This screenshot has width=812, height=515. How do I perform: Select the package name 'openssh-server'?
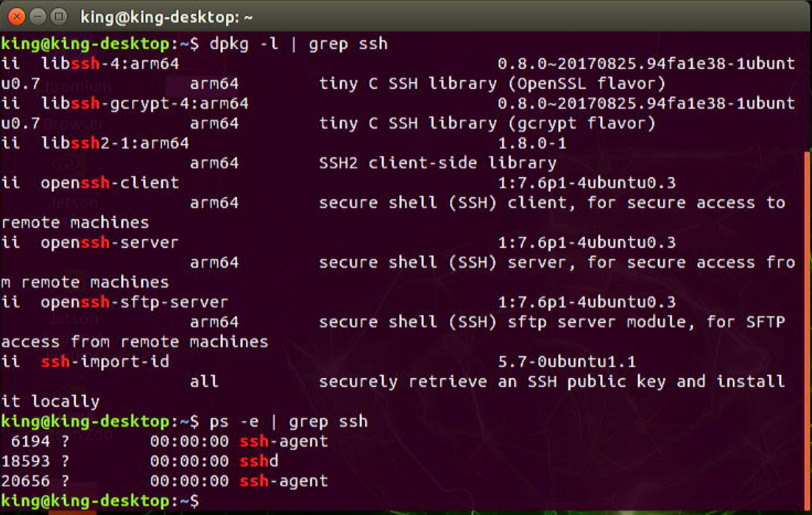[110, 242]
